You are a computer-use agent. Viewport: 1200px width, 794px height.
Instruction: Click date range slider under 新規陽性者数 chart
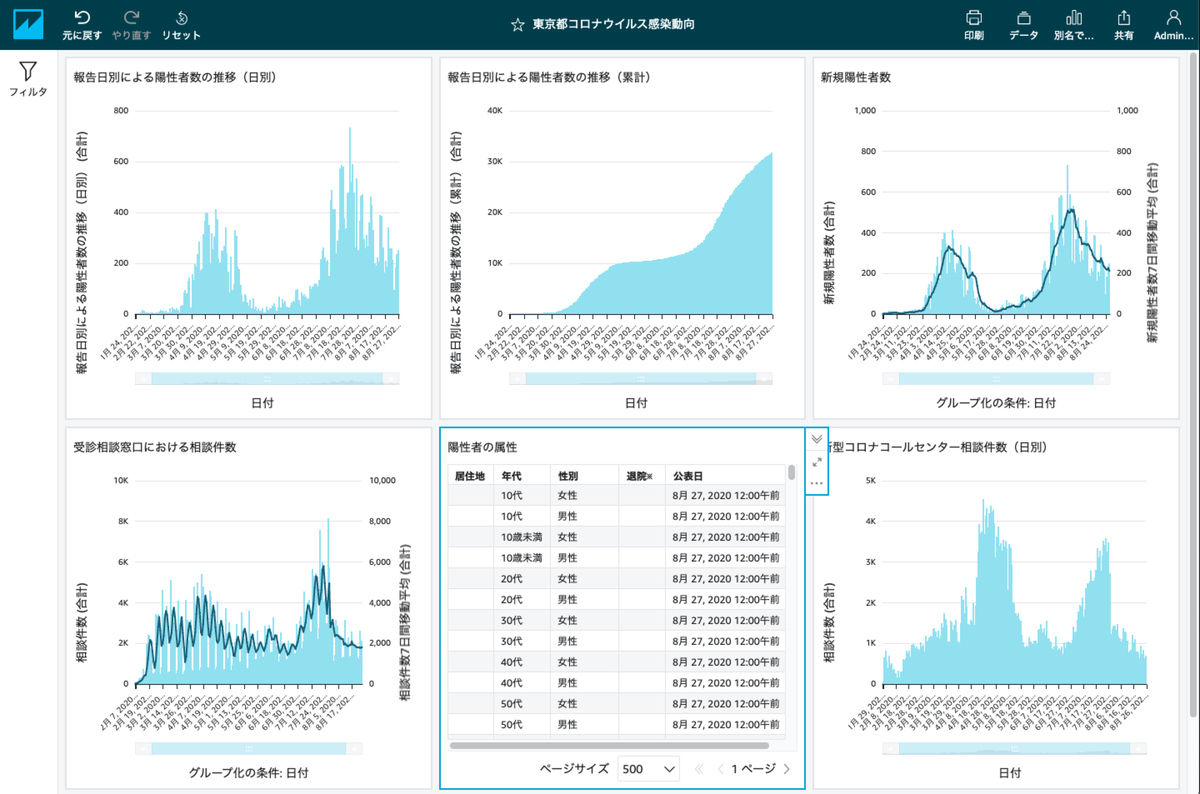pos(996,379)
